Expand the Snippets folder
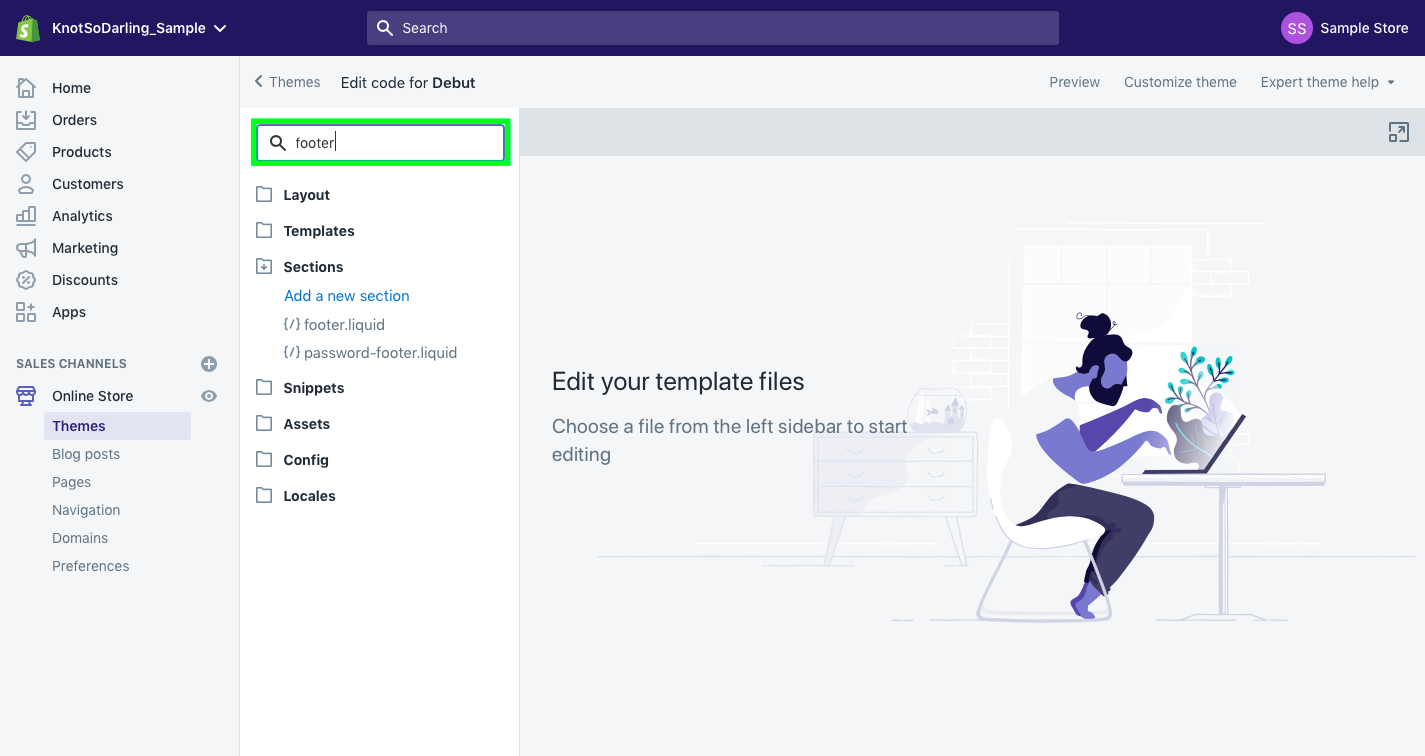 point(300,388)
